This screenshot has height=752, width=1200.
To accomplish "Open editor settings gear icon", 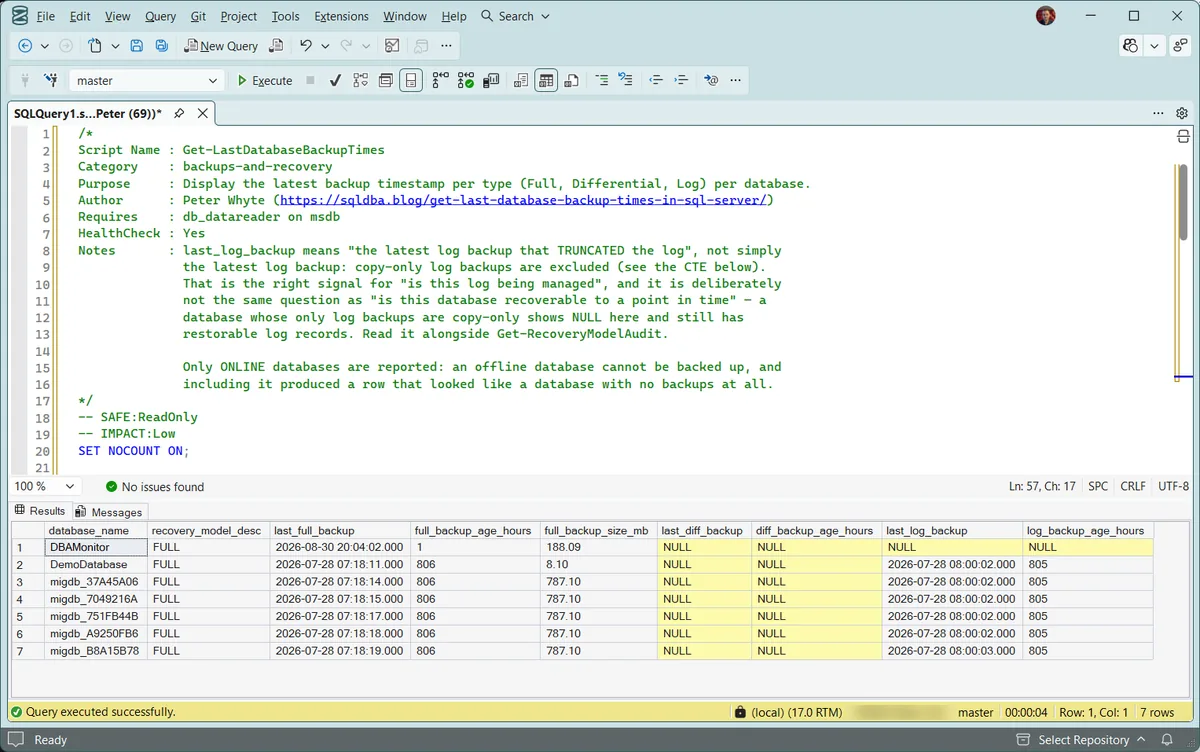I will click(x=1182, y=114).
